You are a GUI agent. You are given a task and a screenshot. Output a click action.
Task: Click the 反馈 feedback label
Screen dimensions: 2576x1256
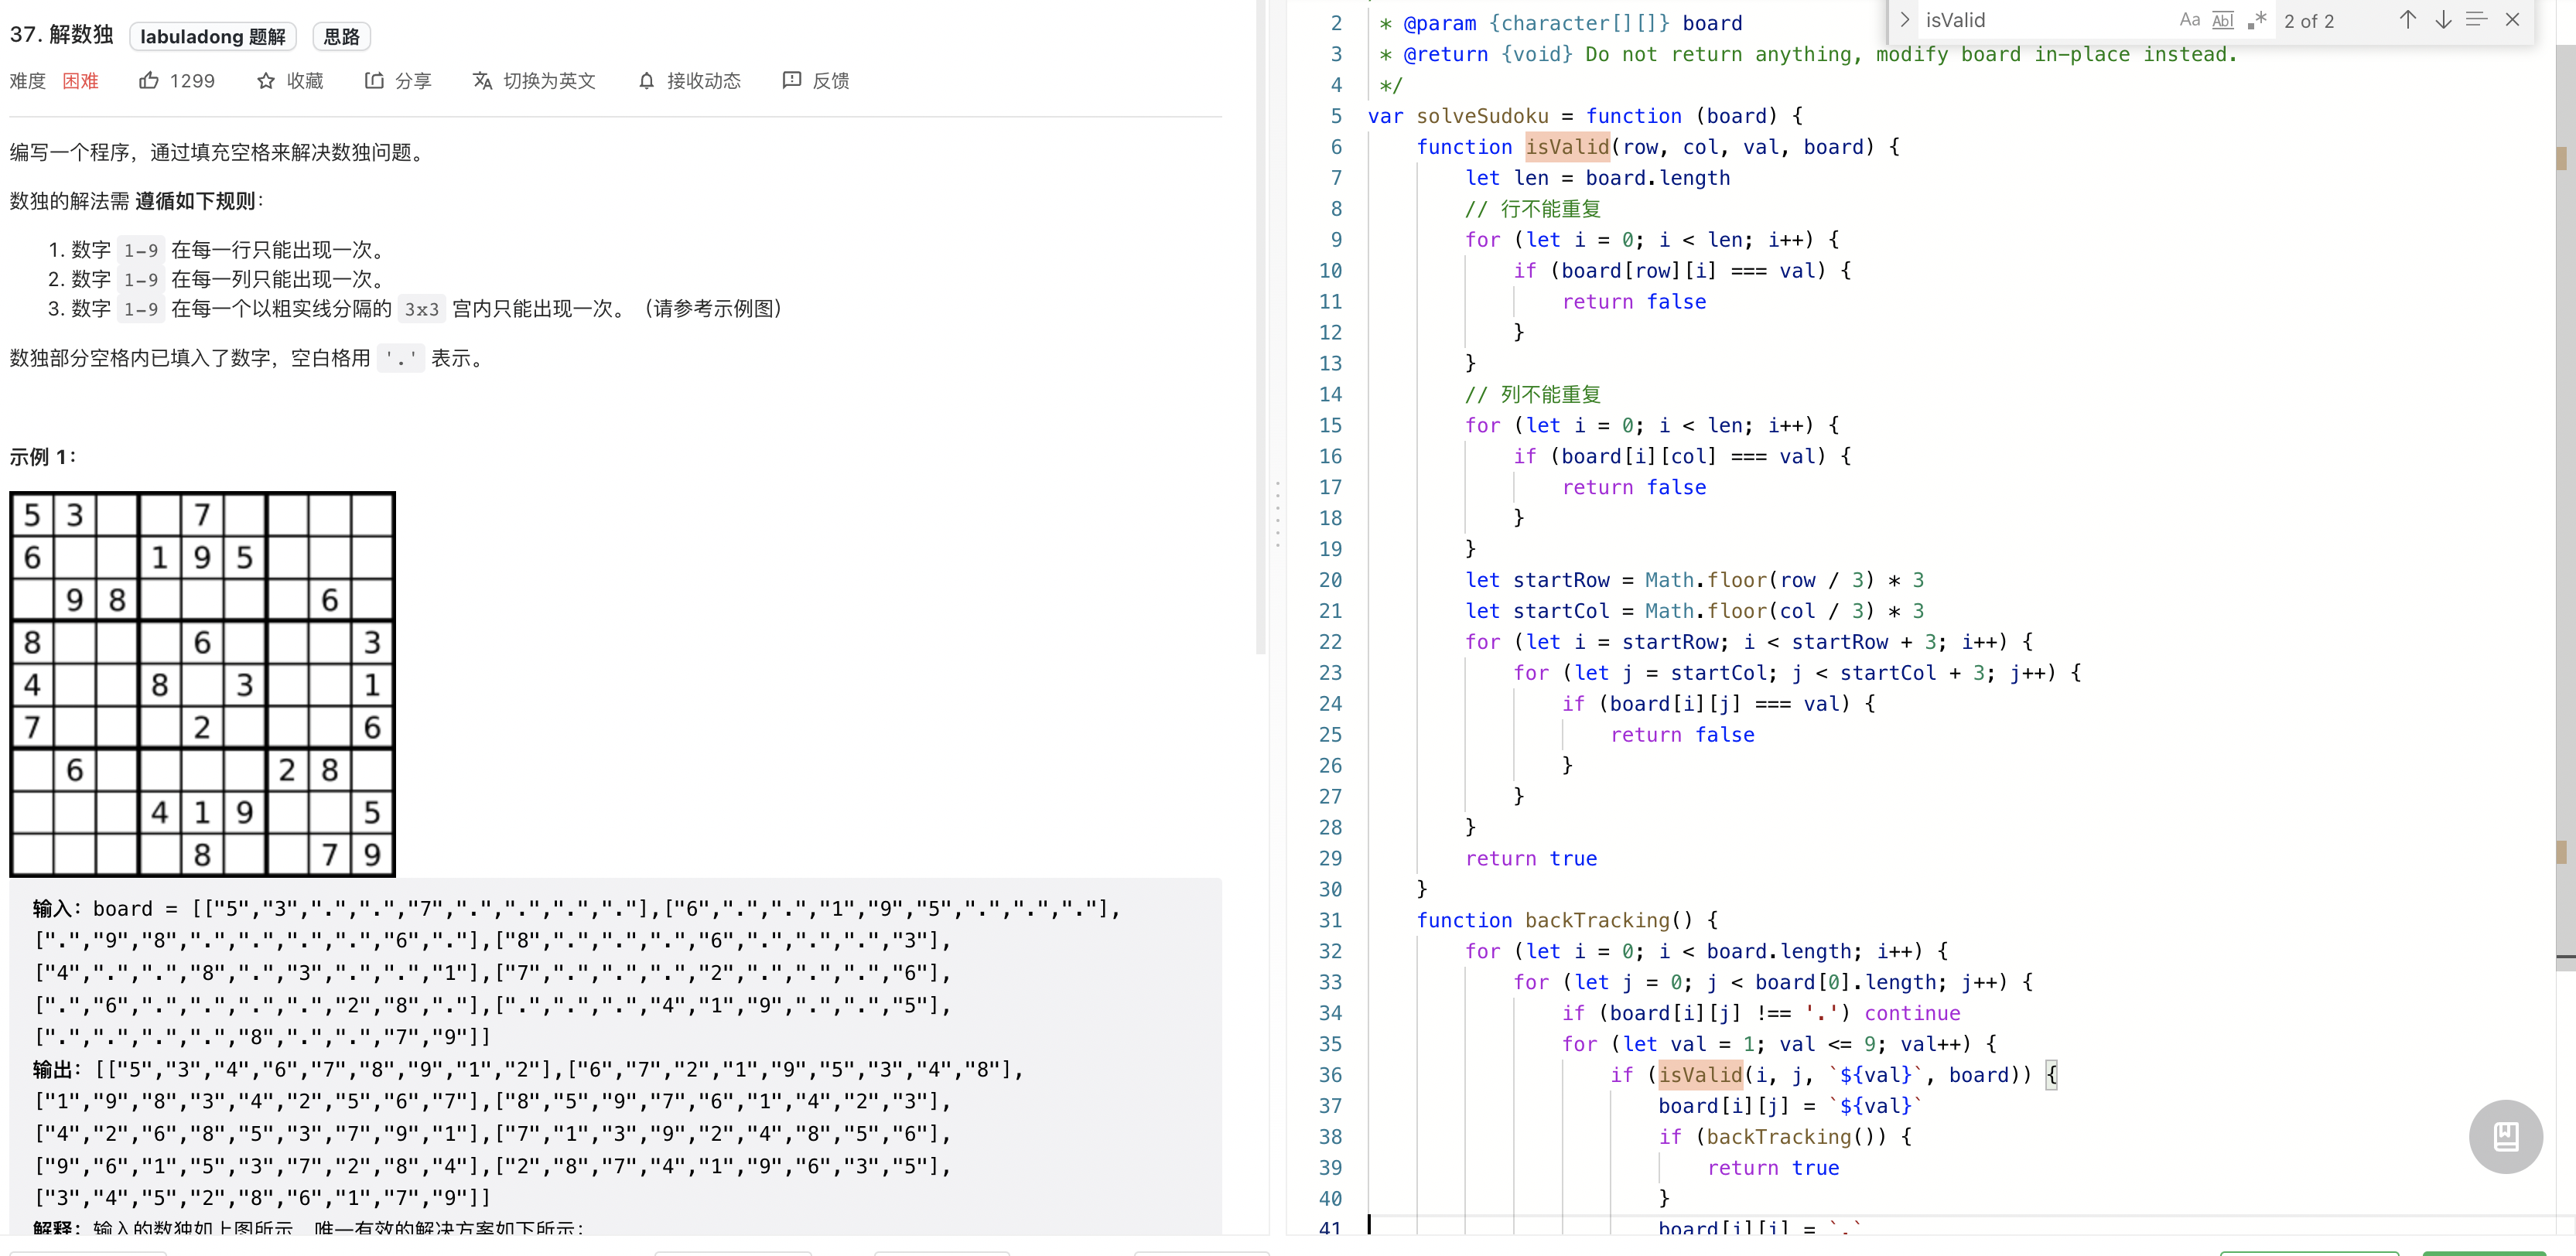[x=831, y=81]
